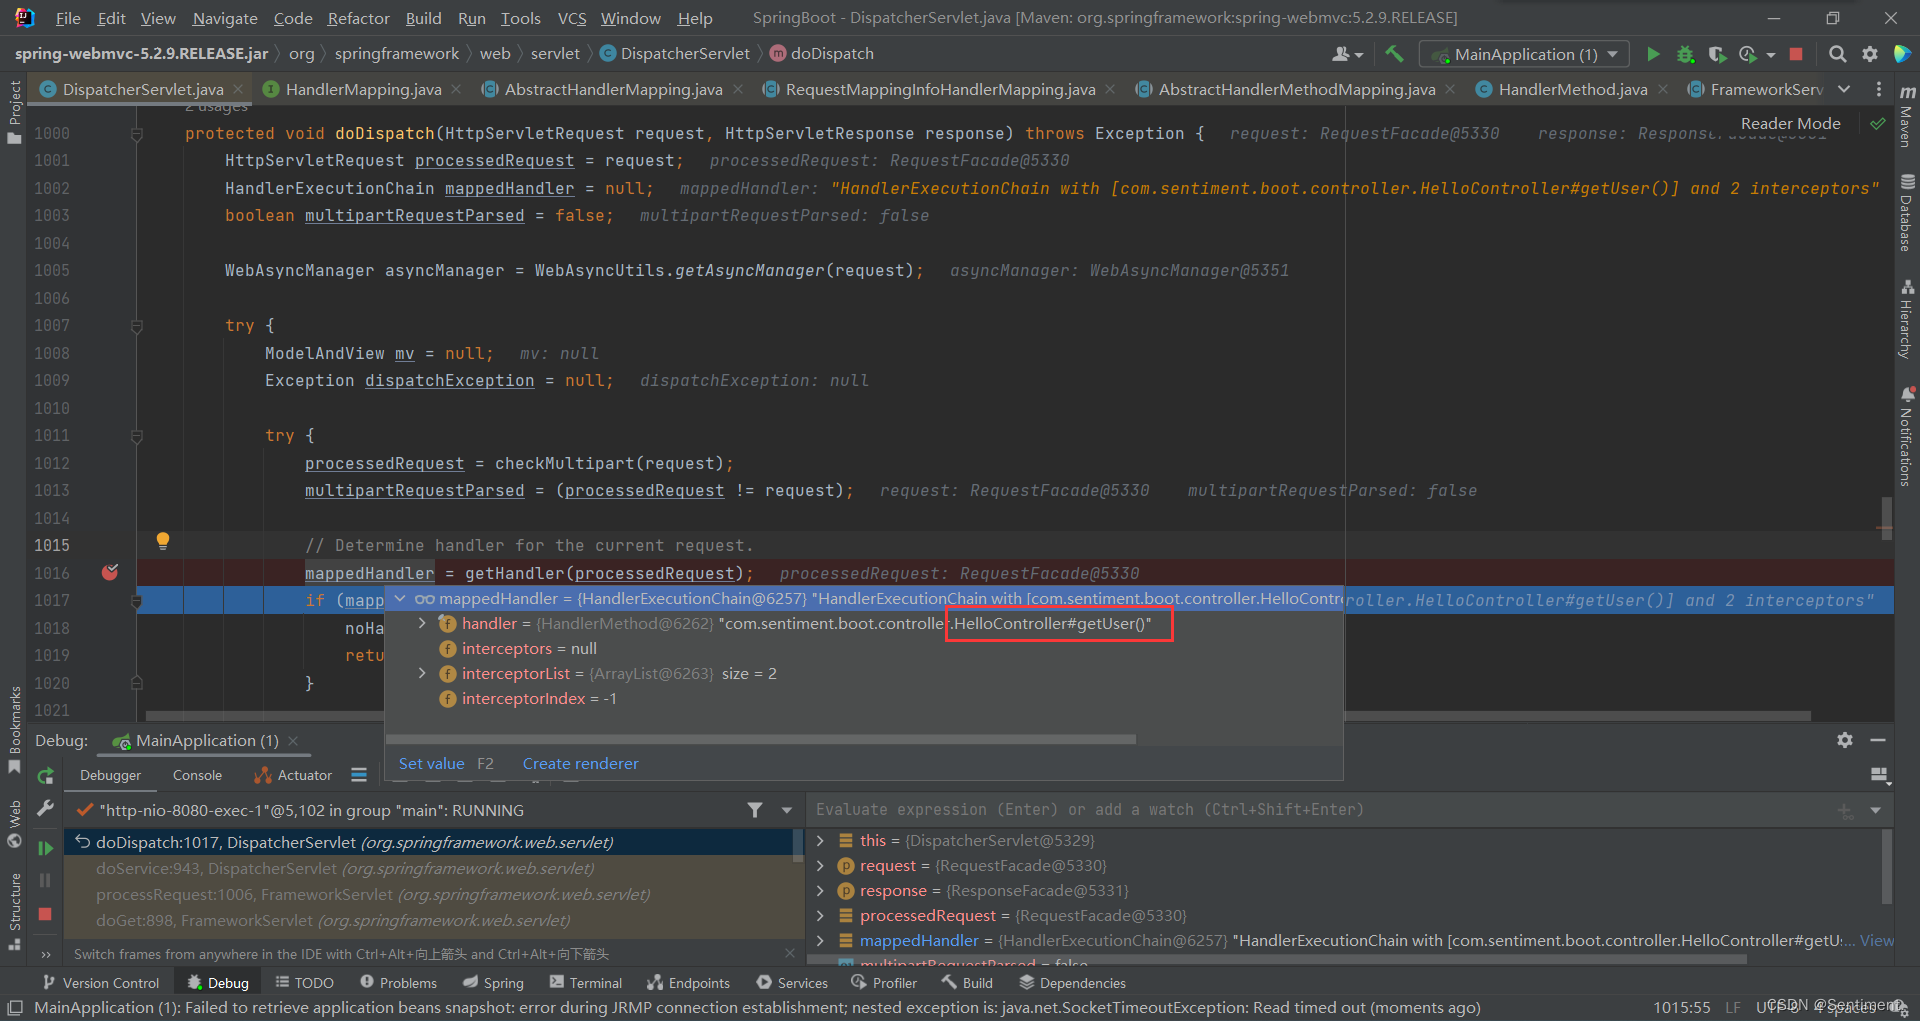
Task: Click the editor horizontal scrollbar
Action: tap(977, 716)
